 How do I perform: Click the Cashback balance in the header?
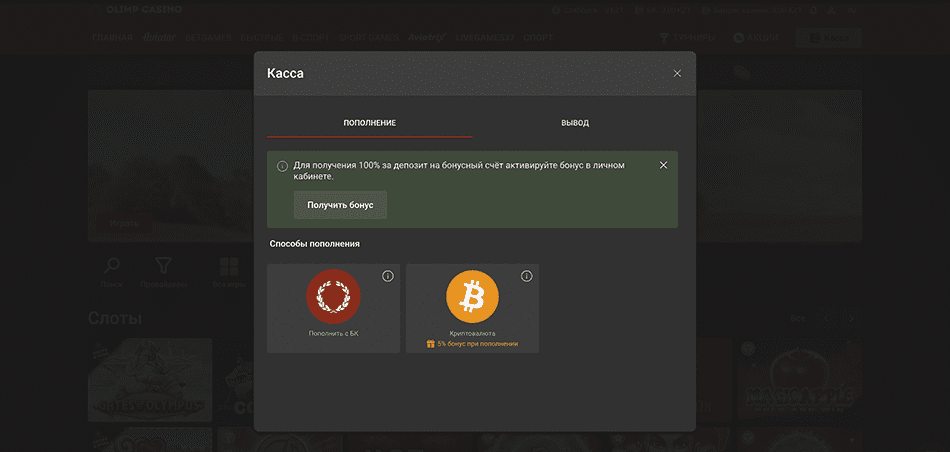(588, 10)
